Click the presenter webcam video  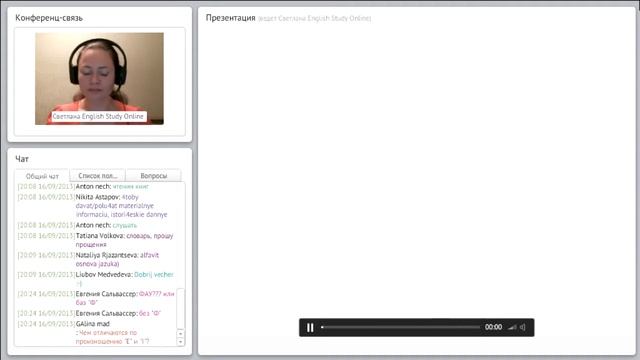pyautogui.click(x=99, y=78)
